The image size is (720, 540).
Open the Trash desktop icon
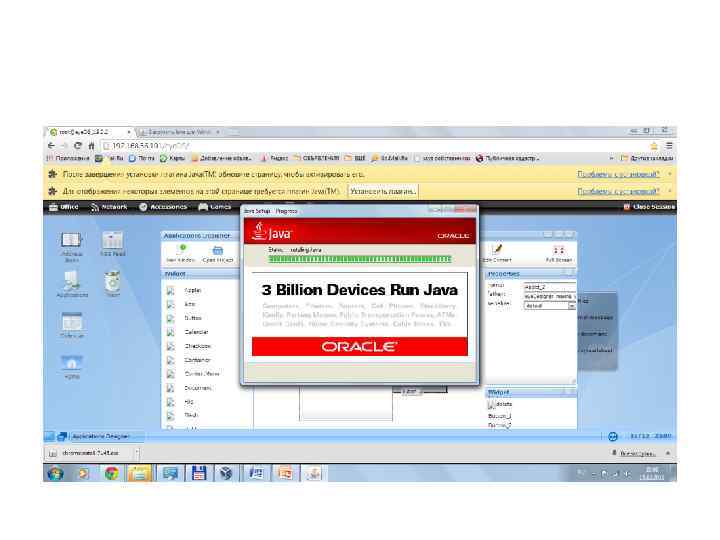112,284
